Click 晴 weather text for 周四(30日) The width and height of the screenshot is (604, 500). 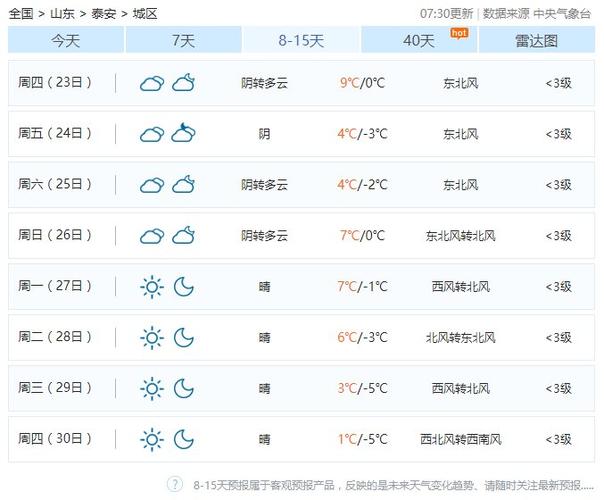pyautogui.click(x=264, y=439)
